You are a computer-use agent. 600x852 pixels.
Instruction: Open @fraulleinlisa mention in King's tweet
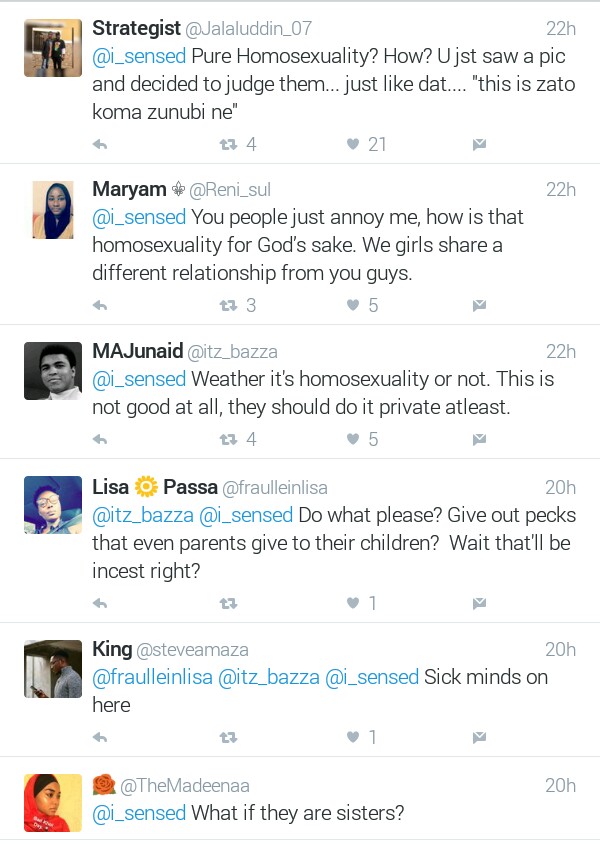coord(152,677)
